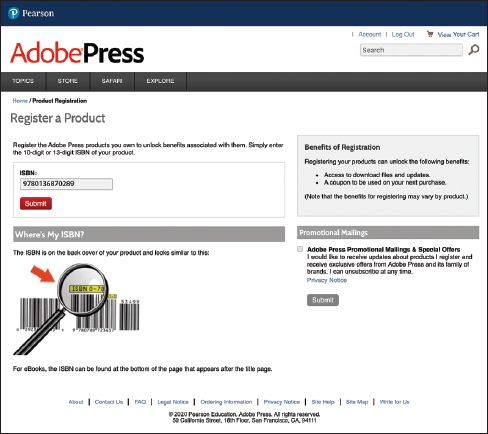This screenshot has width=488, height=434.
Task: Enable Adobe Press Promotional Mailings checkbox
Action: tap(300, 249)
